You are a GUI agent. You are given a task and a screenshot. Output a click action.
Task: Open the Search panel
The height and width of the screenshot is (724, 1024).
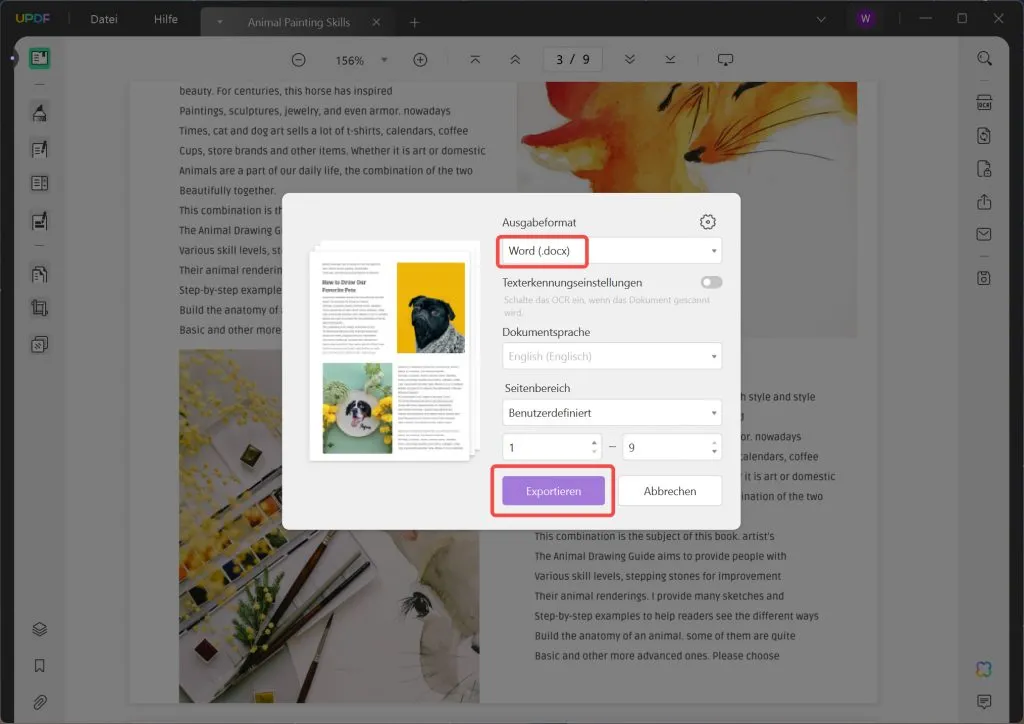tap(984, 58)
